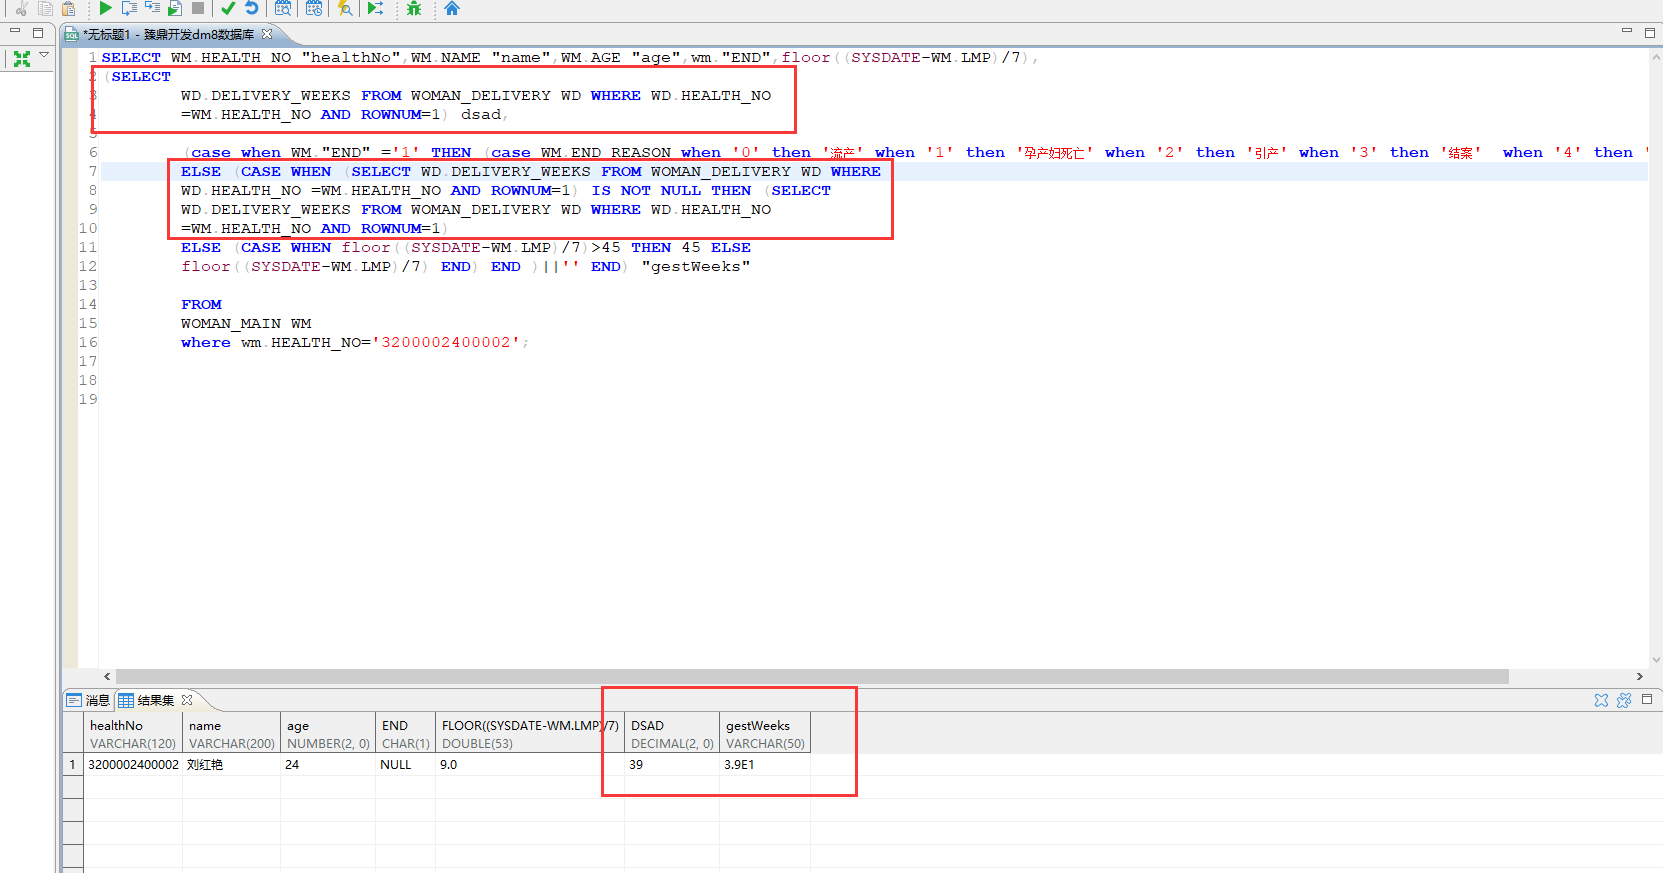Minimize the left side panel

pos(15,32)
